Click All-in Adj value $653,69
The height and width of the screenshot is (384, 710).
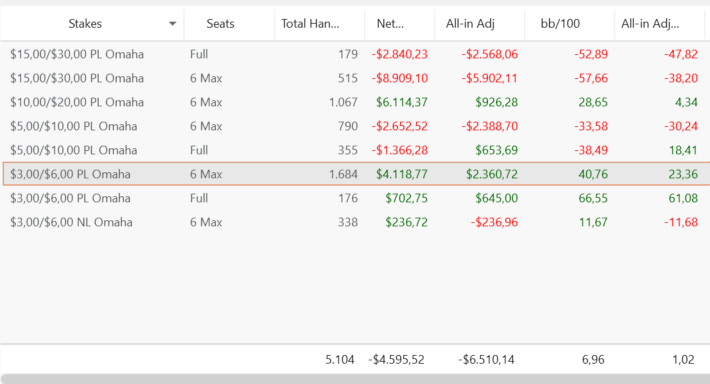coord(496,150)
